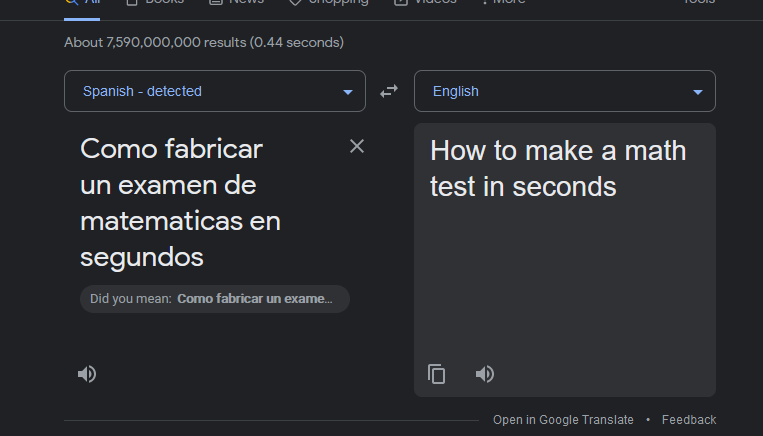Screen dimensions: 763x436
Task: Expand the More search options menu
Action: pyautogui.click(x=503, y=3)
